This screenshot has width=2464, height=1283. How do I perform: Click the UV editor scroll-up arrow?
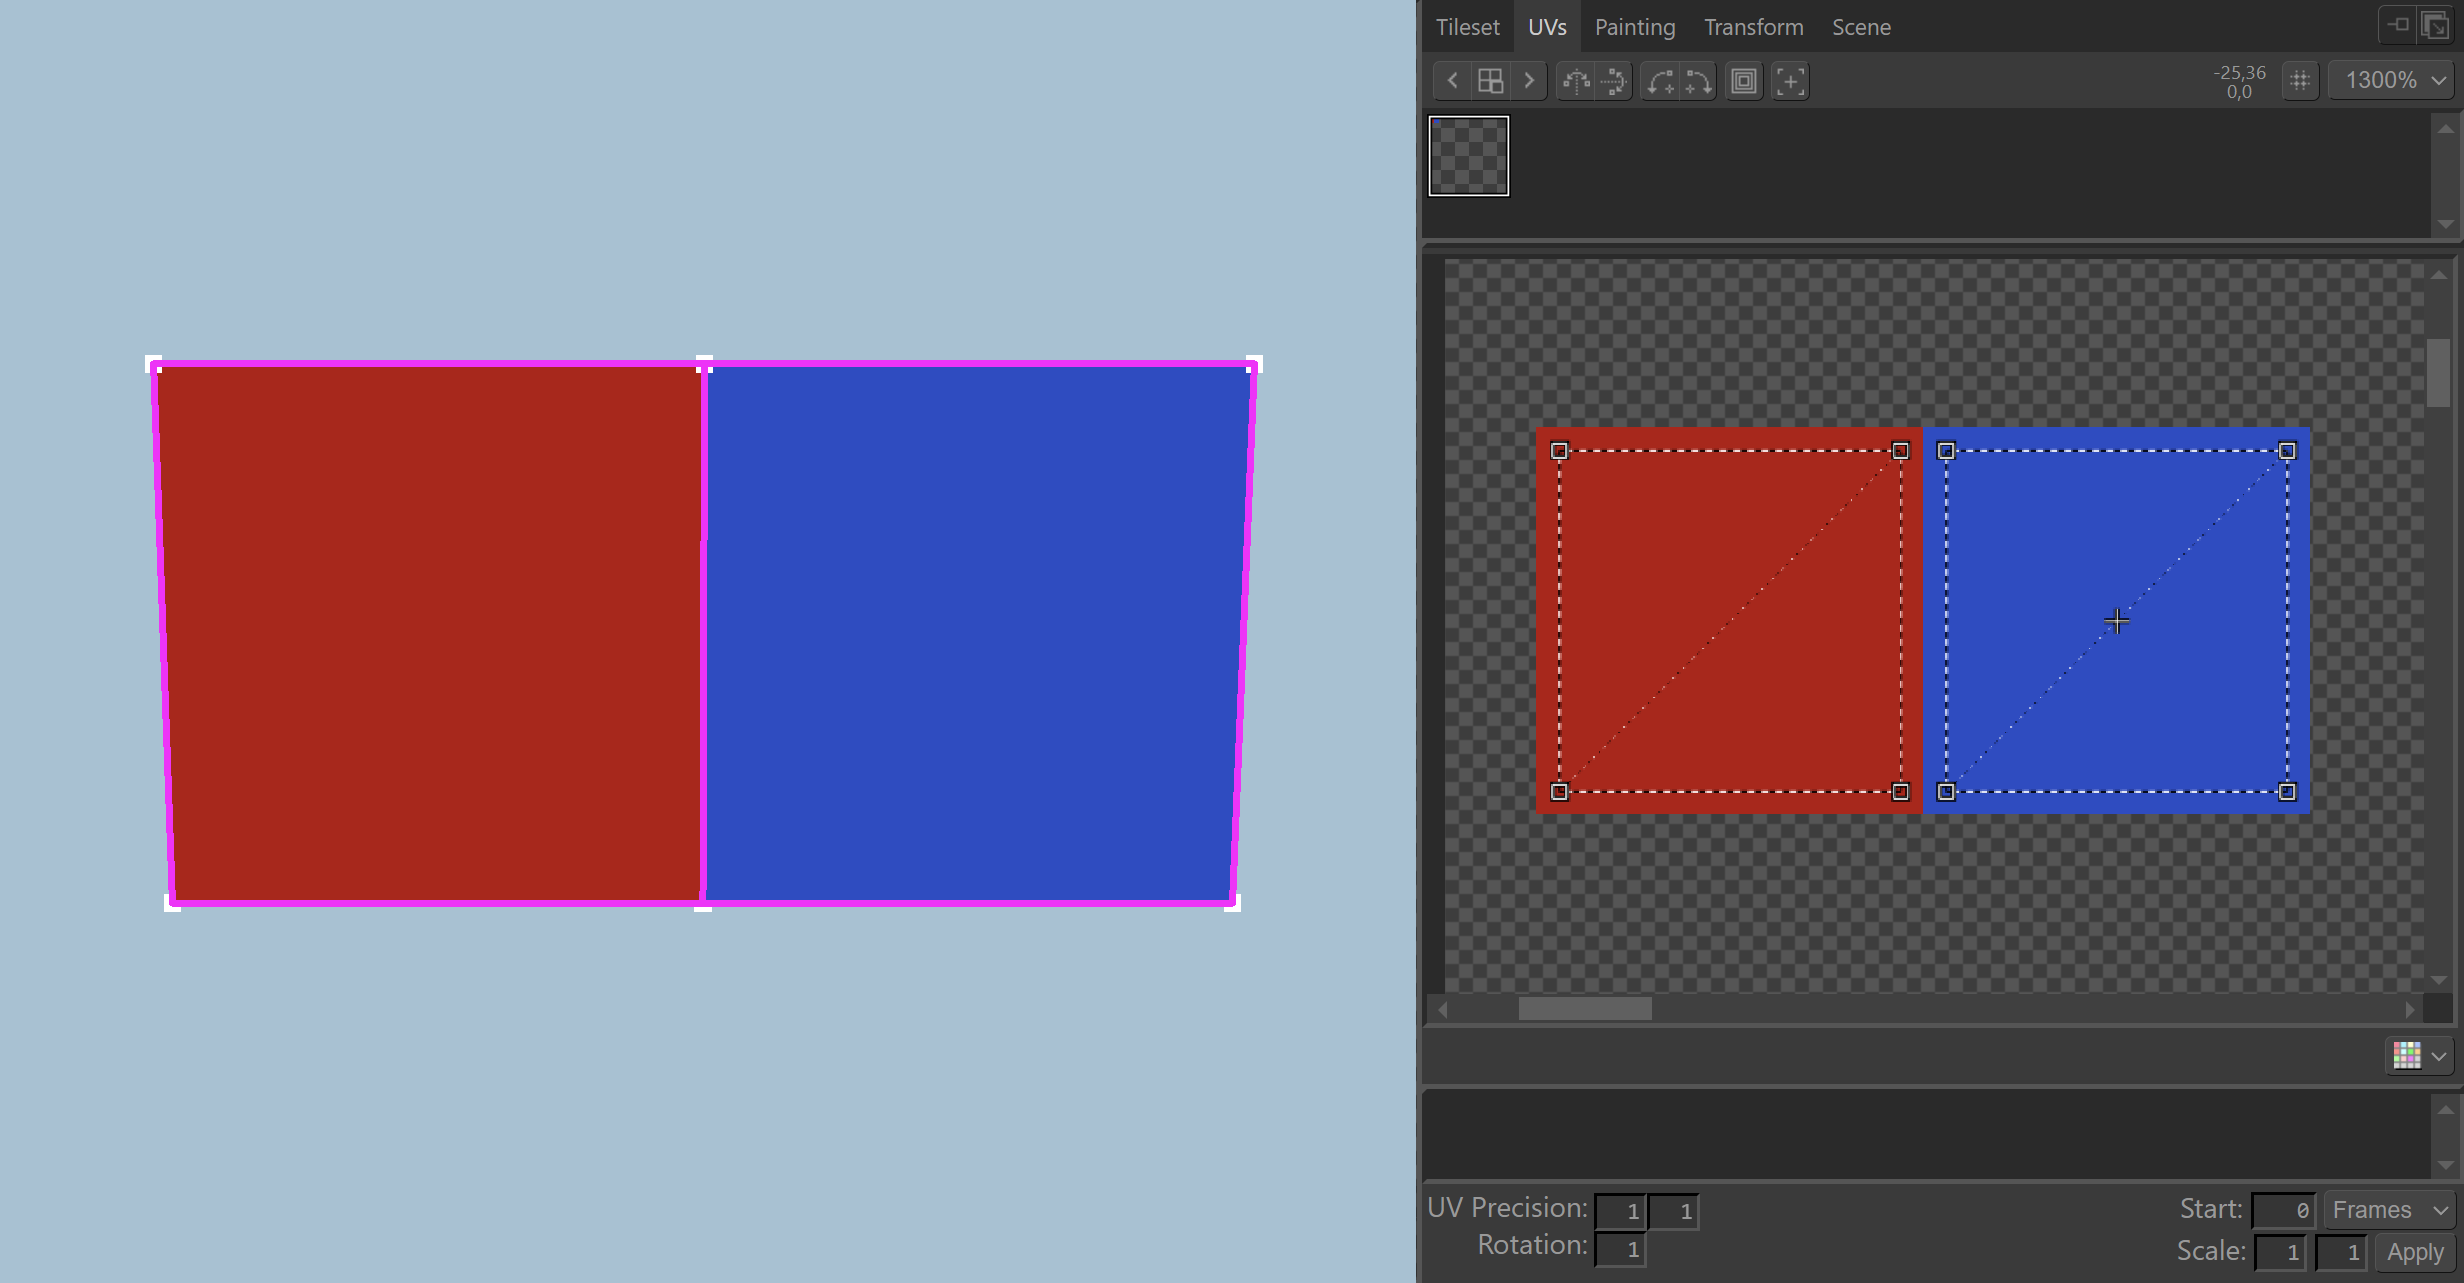click(2438, 274)
